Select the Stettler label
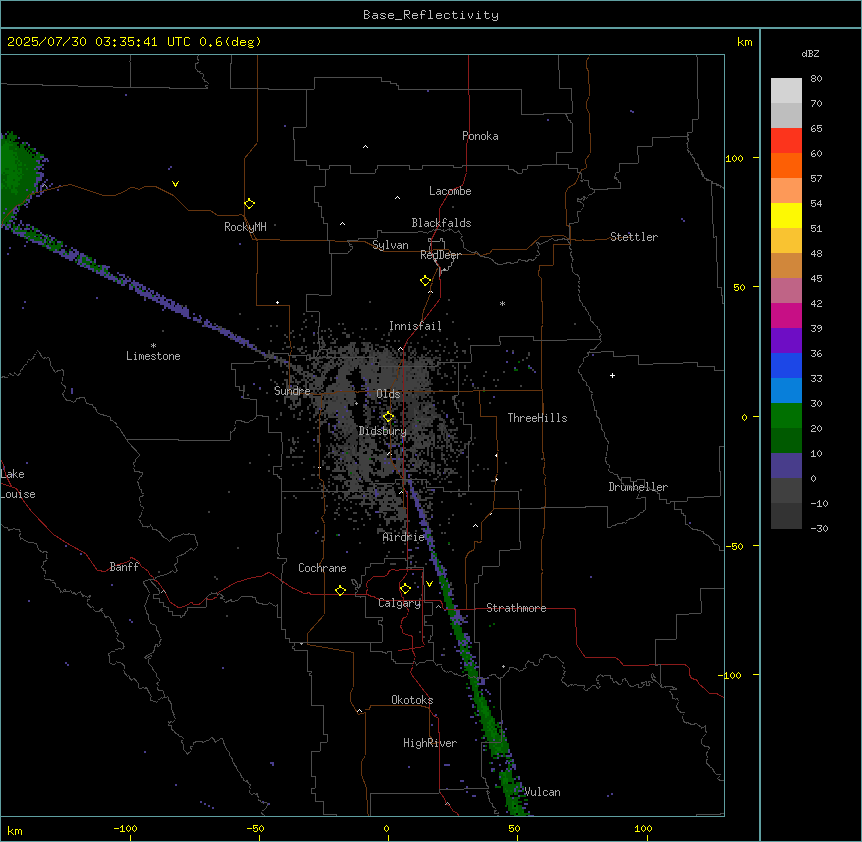862x842 pixels. (634, 237)
